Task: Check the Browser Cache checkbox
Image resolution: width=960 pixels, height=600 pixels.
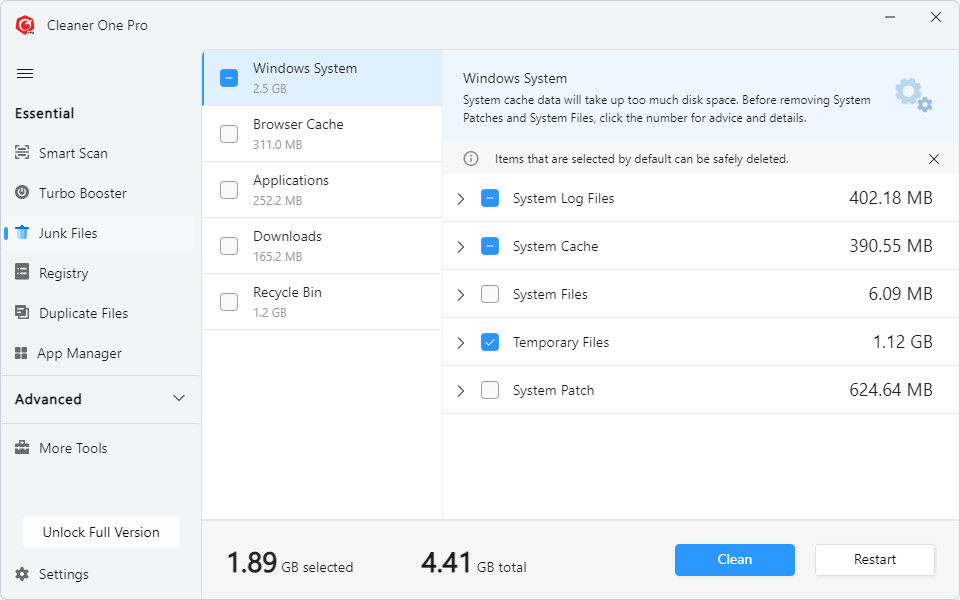Action: click(x=229, y=134)
